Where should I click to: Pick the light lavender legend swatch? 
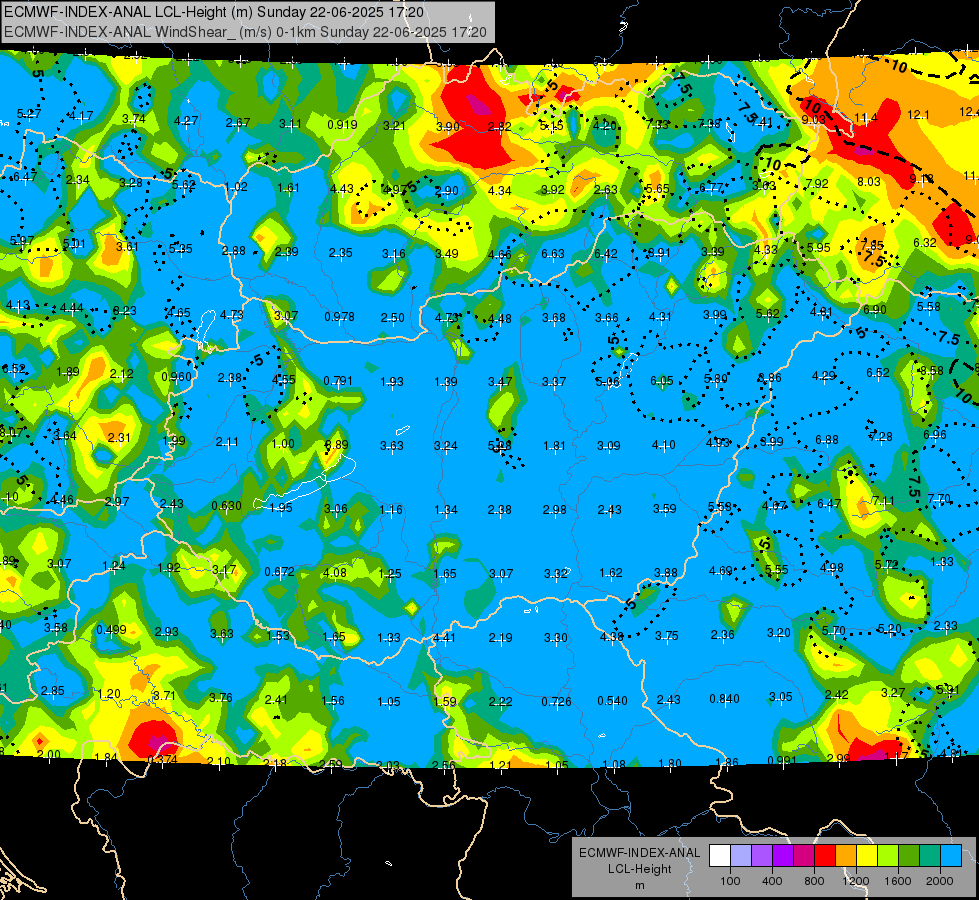click(x=740, y=855)
